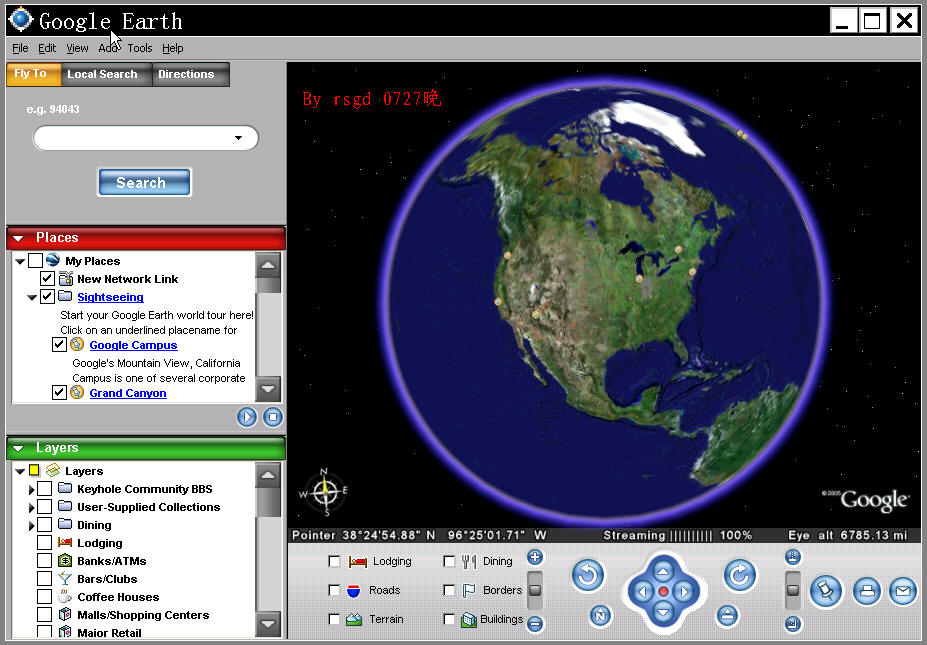Collapse the Places panel header arrow
Screen dimensions: 927x645
tap(18, 238)
